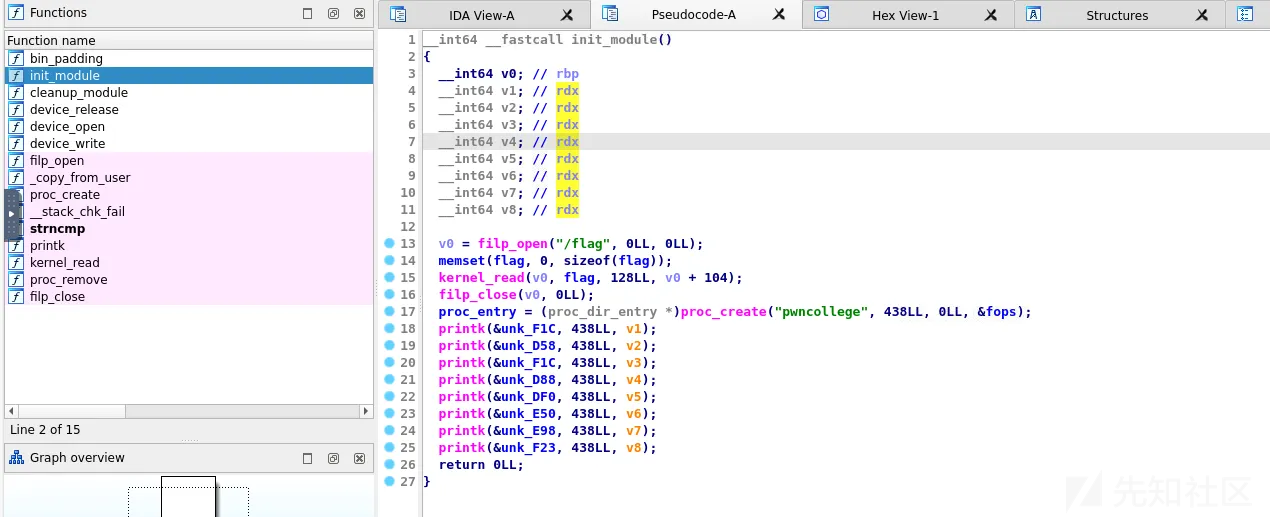Close the Structures tab
This screenshot has height=517, width=1270.
pos(1203,15)
